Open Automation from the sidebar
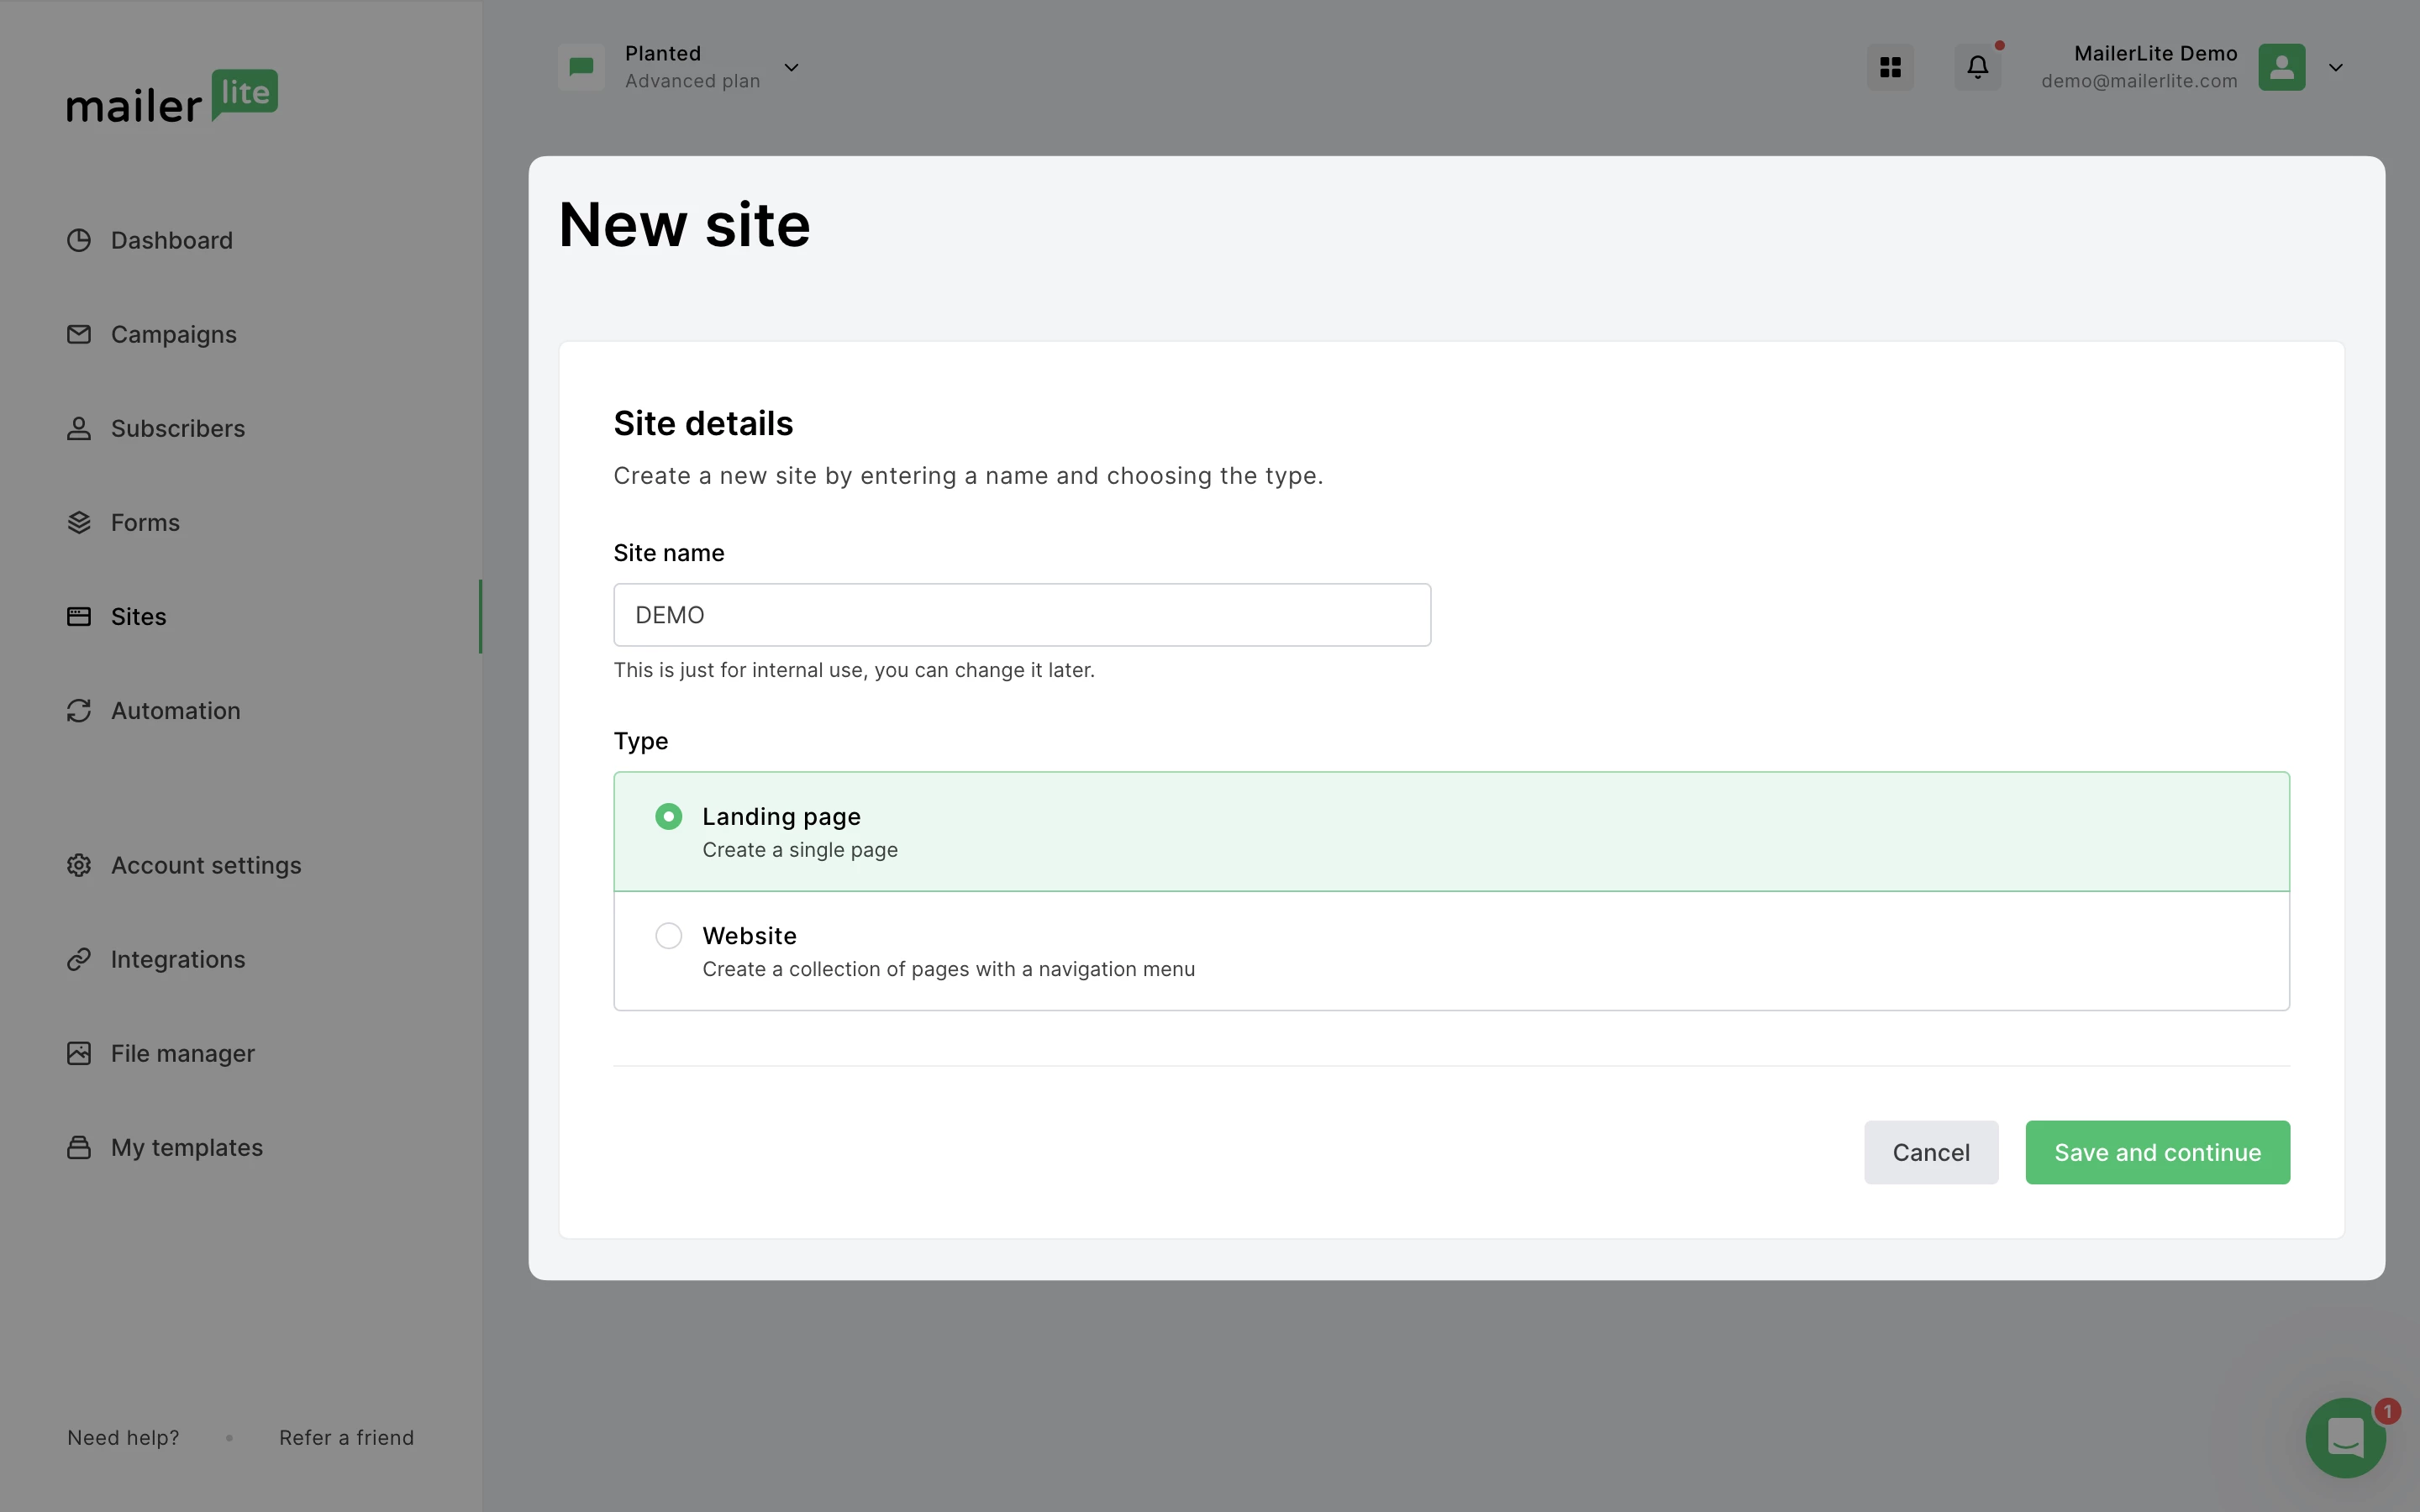2420x1512 pixels. click(175, 711)
